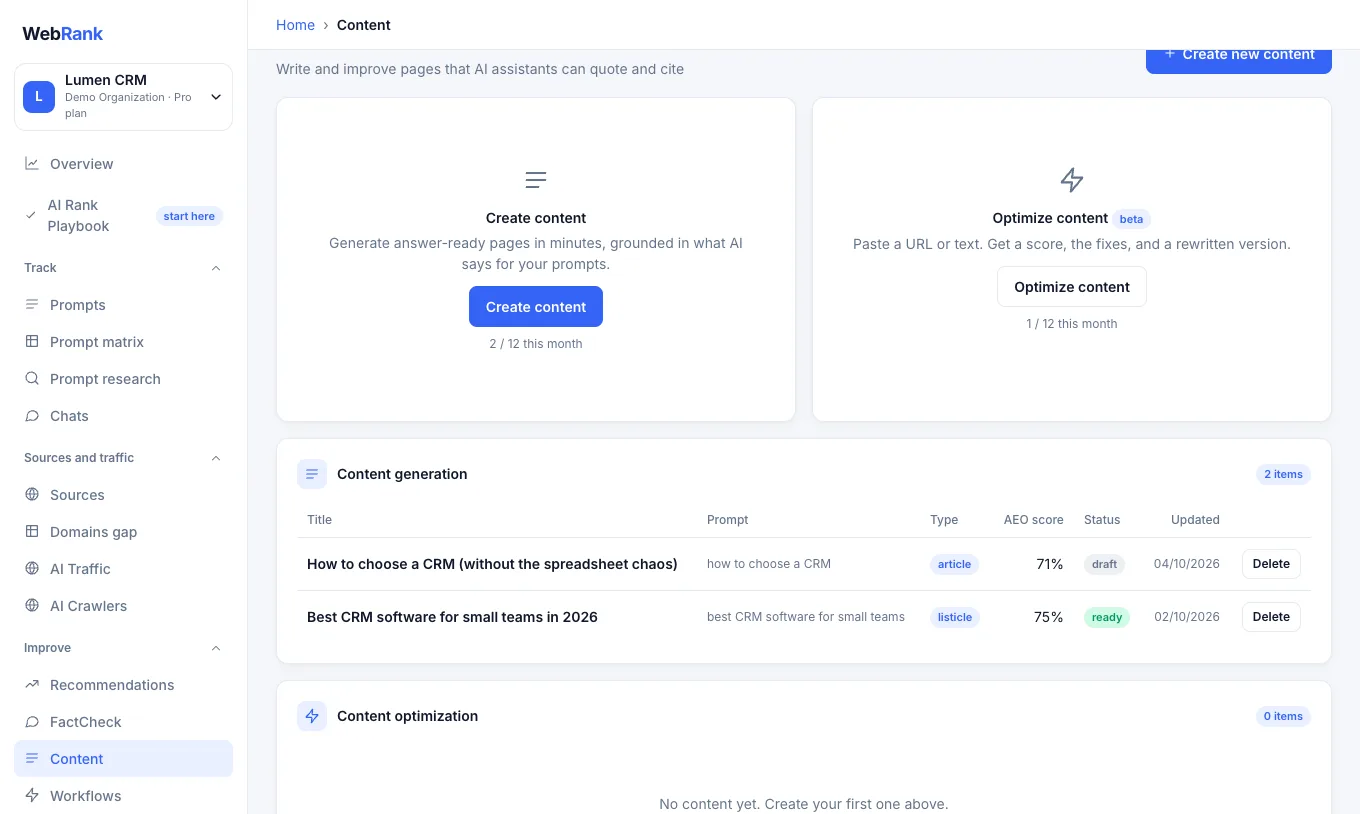Click the FactCheck speech bubble icon
The image size is (1360, 814).
pos(32,722)
